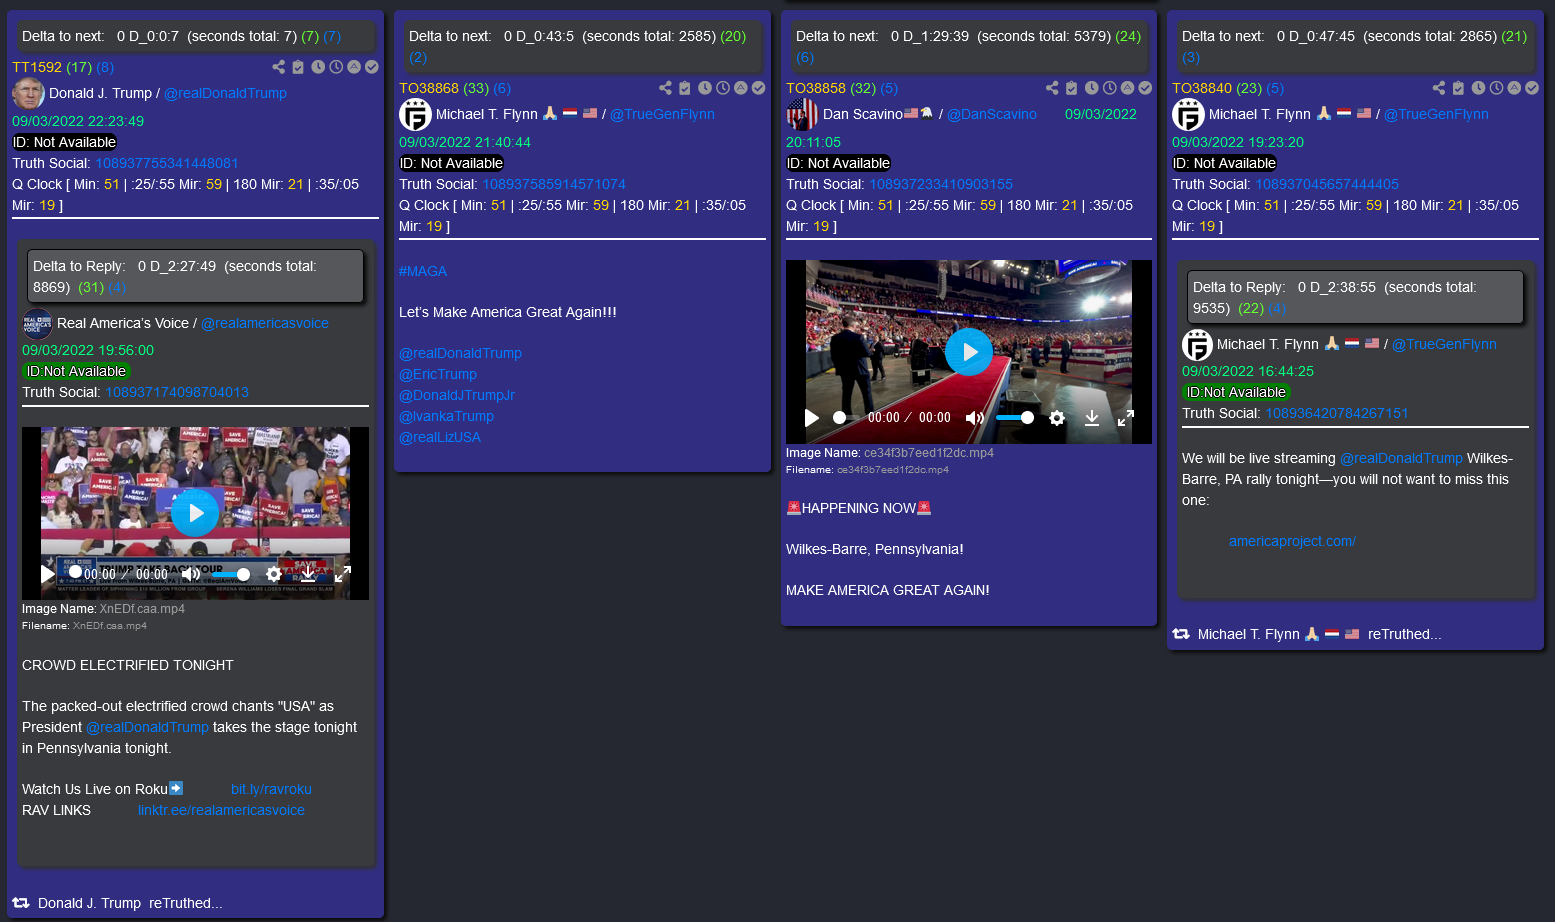Open Truth Social ID 108936420784267151

pyautogui.click(x=1337, y=413)
